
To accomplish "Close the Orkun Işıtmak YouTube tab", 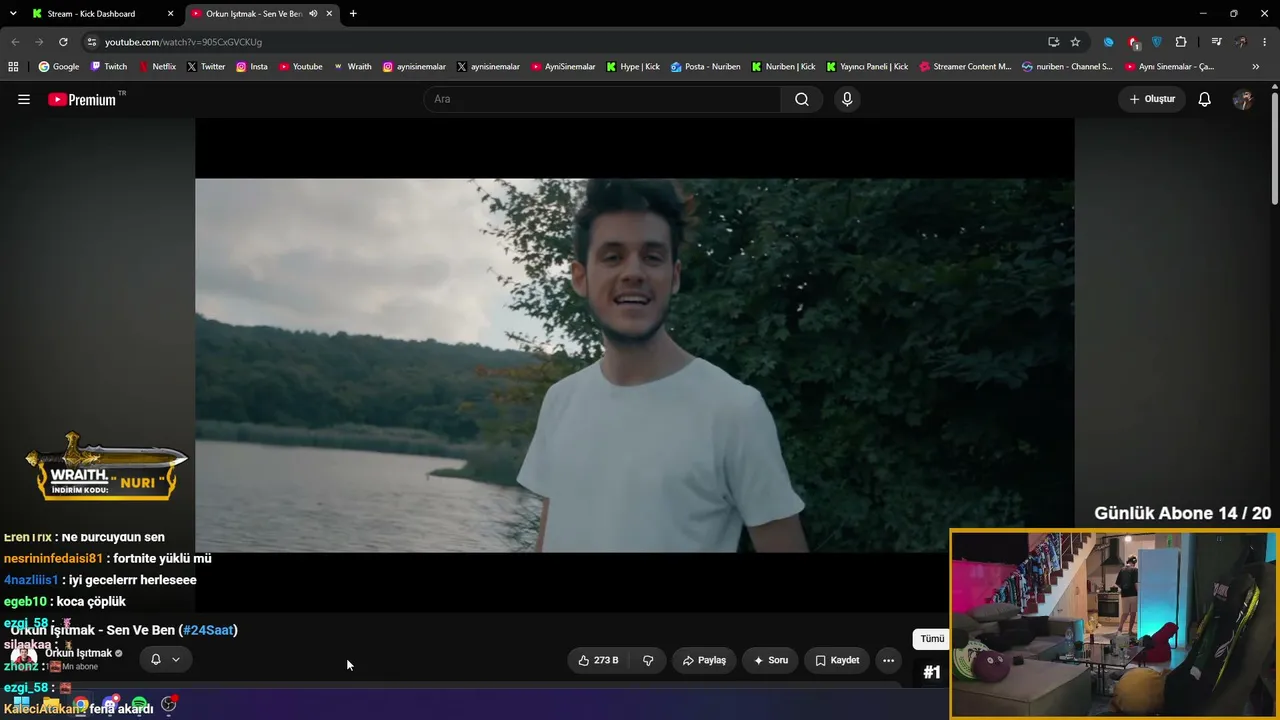I will coord(329,14).
